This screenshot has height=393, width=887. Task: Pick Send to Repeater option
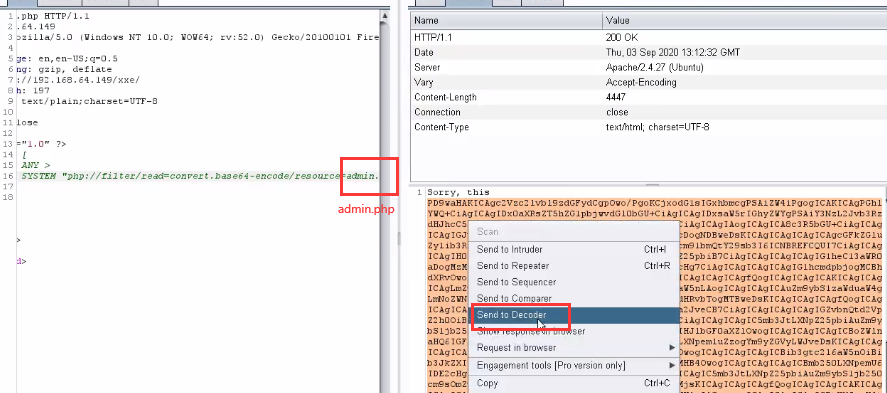tap(513, 266)
